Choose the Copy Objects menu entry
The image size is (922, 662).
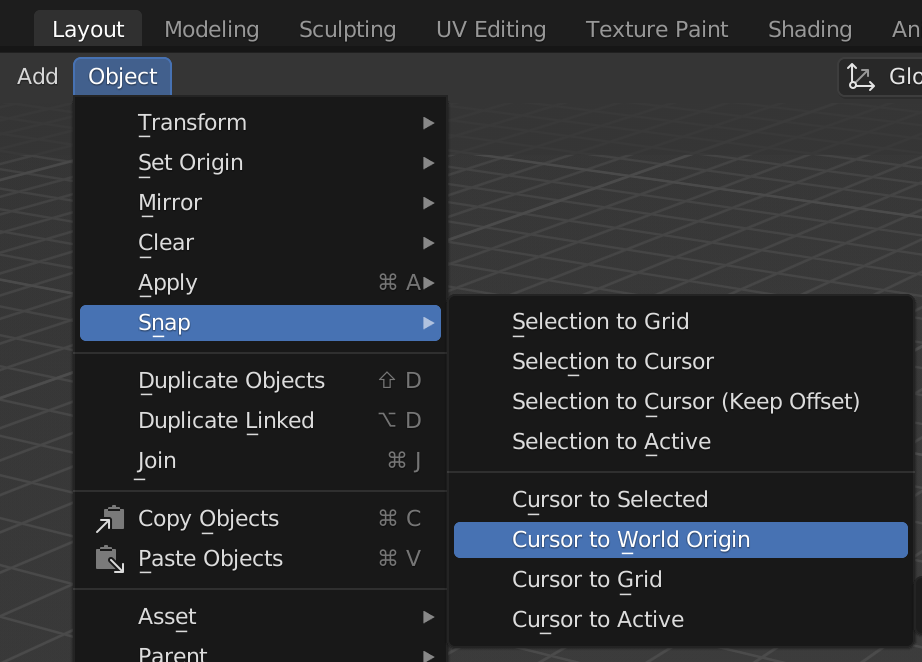pos(260,519)
